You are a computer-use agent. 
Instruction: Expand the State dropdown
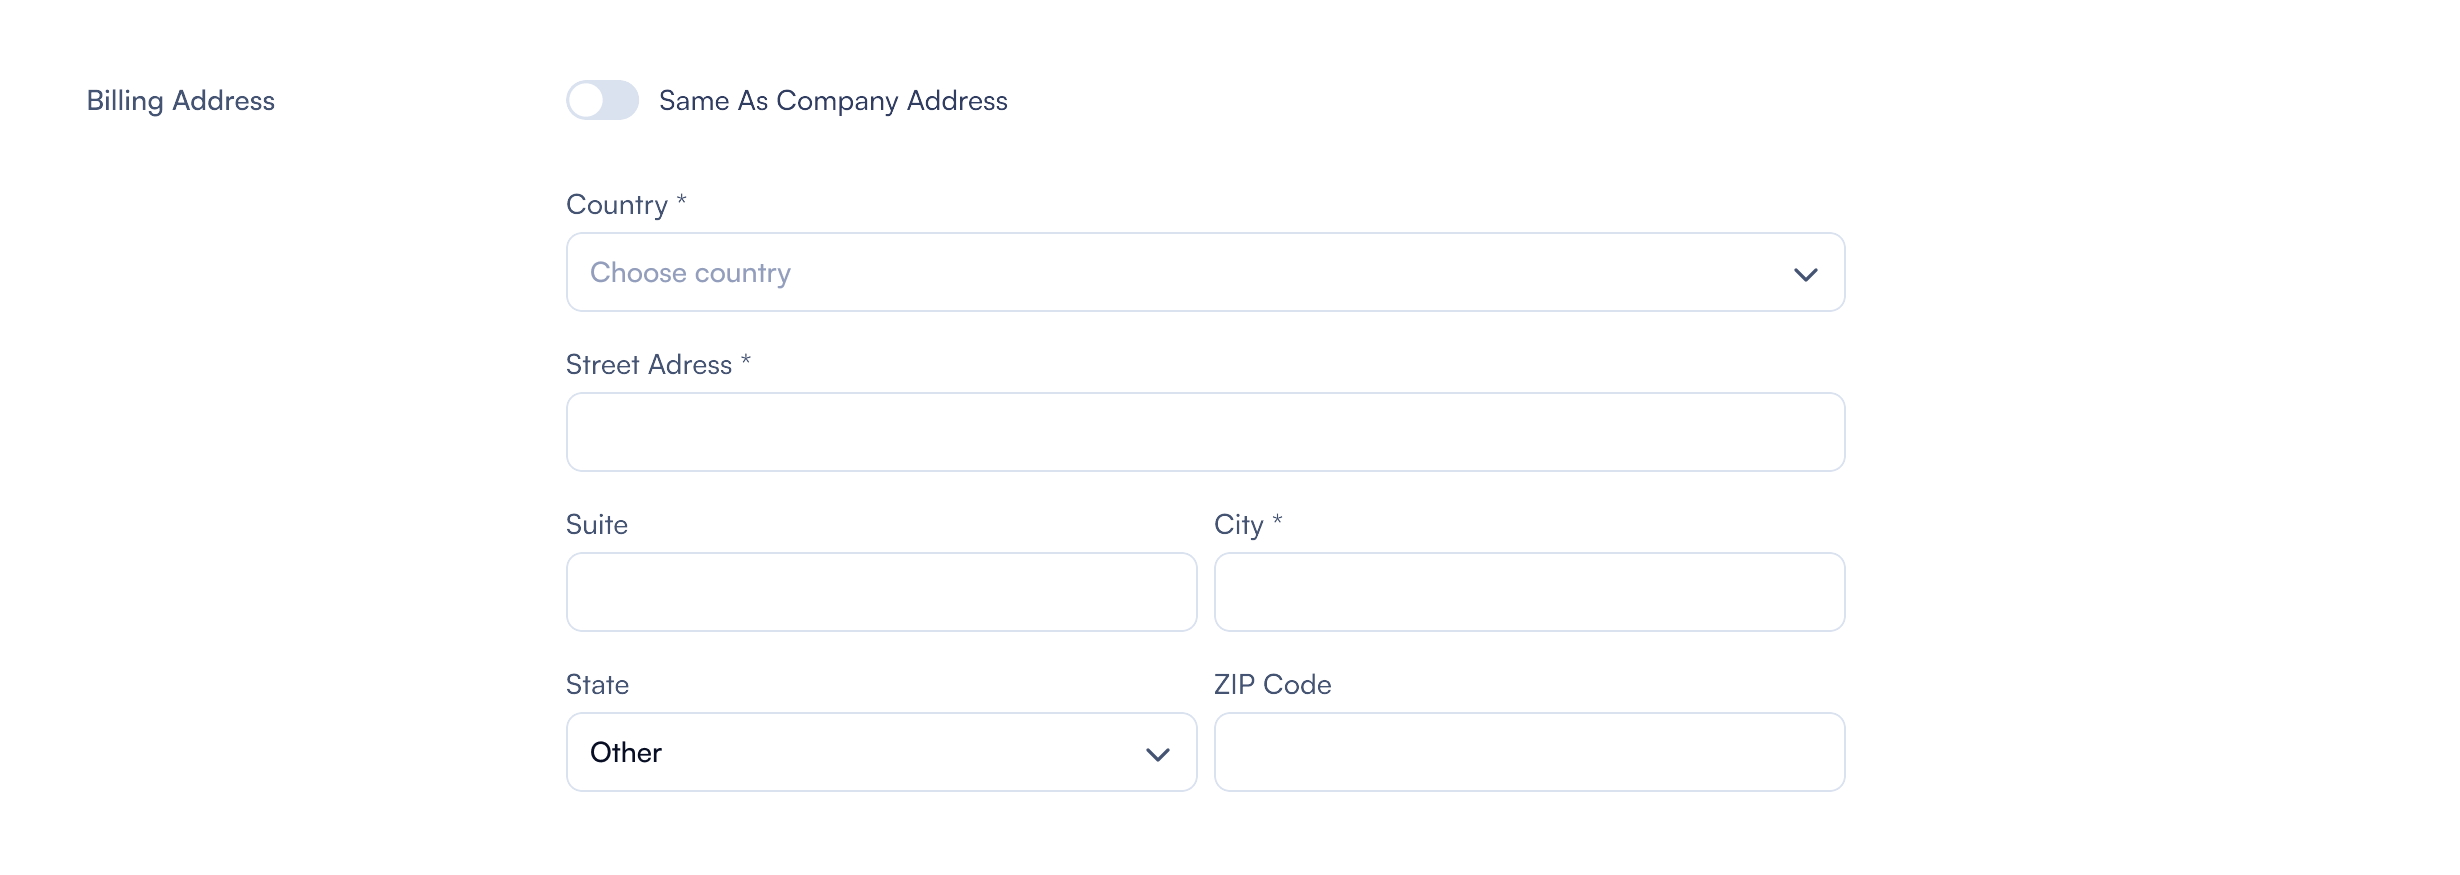(x=881, y=752)
